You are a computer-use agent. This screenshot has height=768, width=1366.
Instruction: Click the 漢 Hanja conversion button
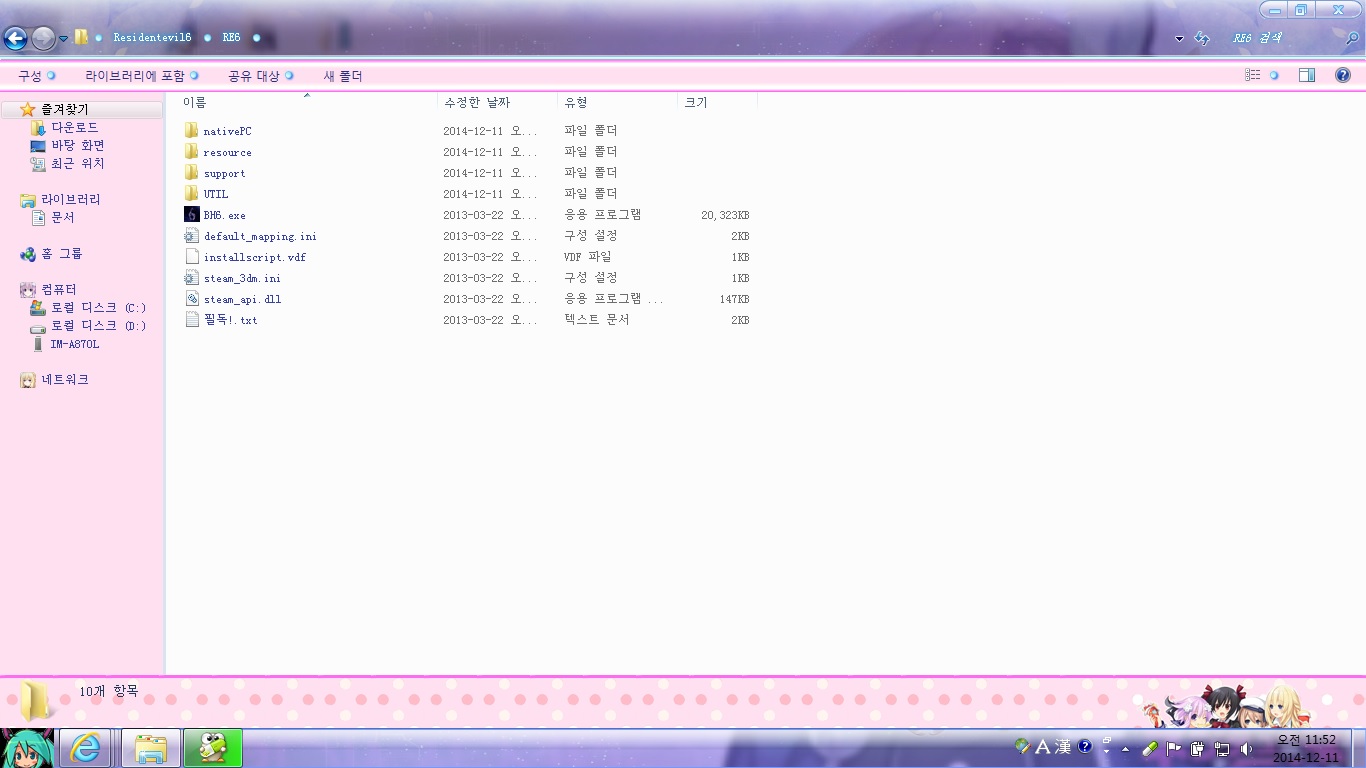[x=1062, y=747]
